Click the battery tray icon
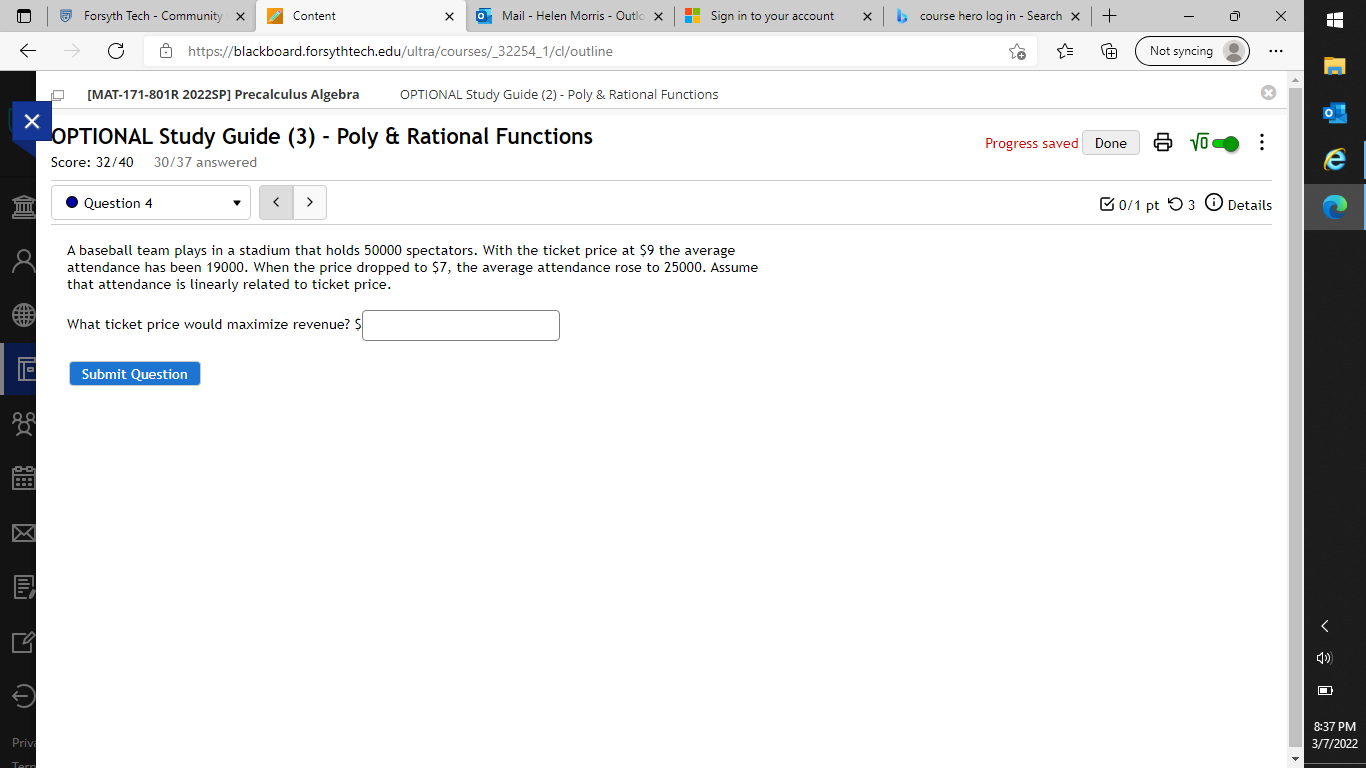 click(1325, 690)
